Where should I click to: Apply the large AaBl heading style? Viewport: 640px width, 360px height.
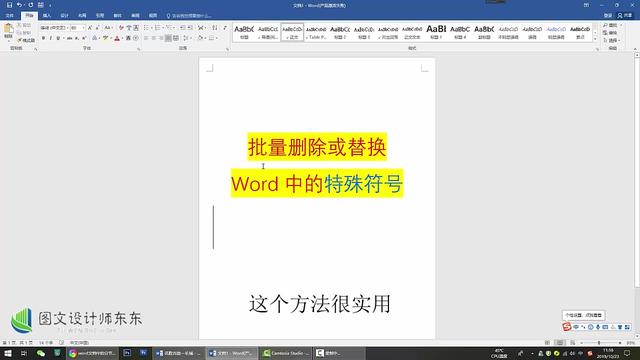tap(436, 32)
